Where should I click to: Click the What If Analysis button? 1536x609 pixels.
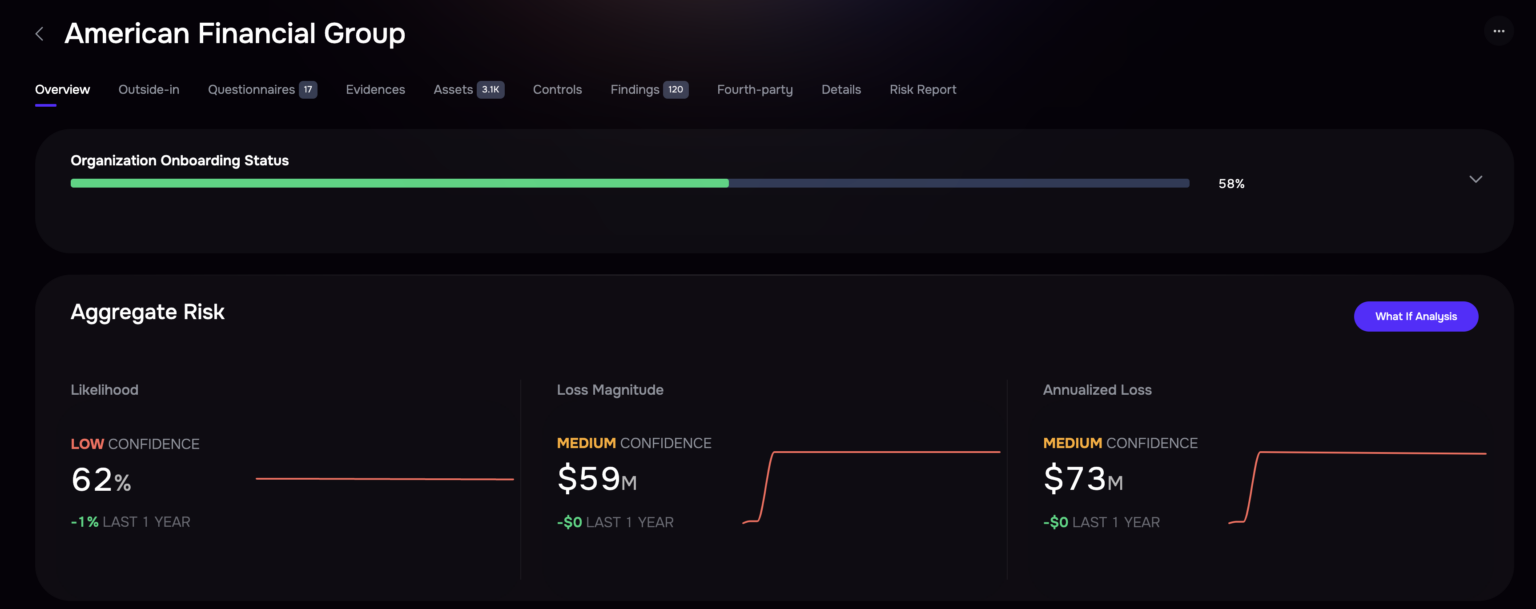point(1415,316)
